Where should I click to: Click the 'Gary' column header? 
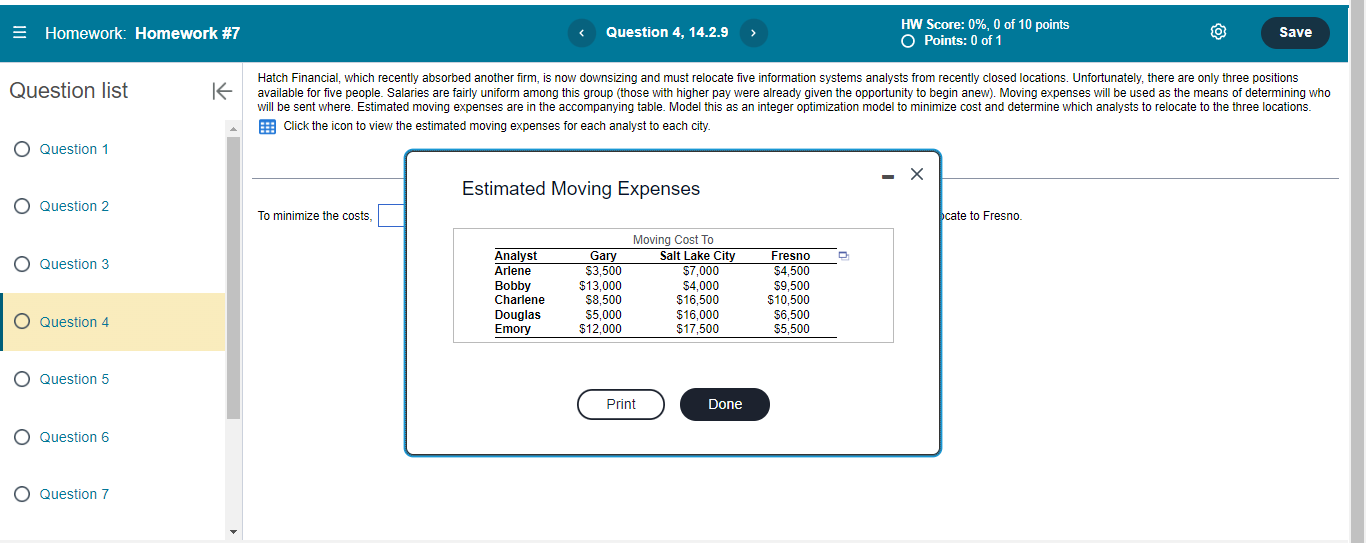coord(603,256)
